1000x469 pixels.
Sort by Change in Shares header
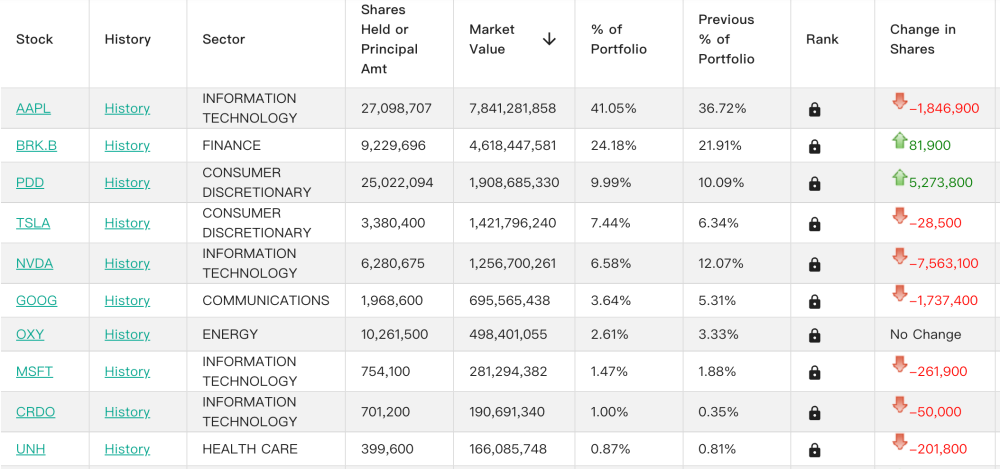pos(922,40)
